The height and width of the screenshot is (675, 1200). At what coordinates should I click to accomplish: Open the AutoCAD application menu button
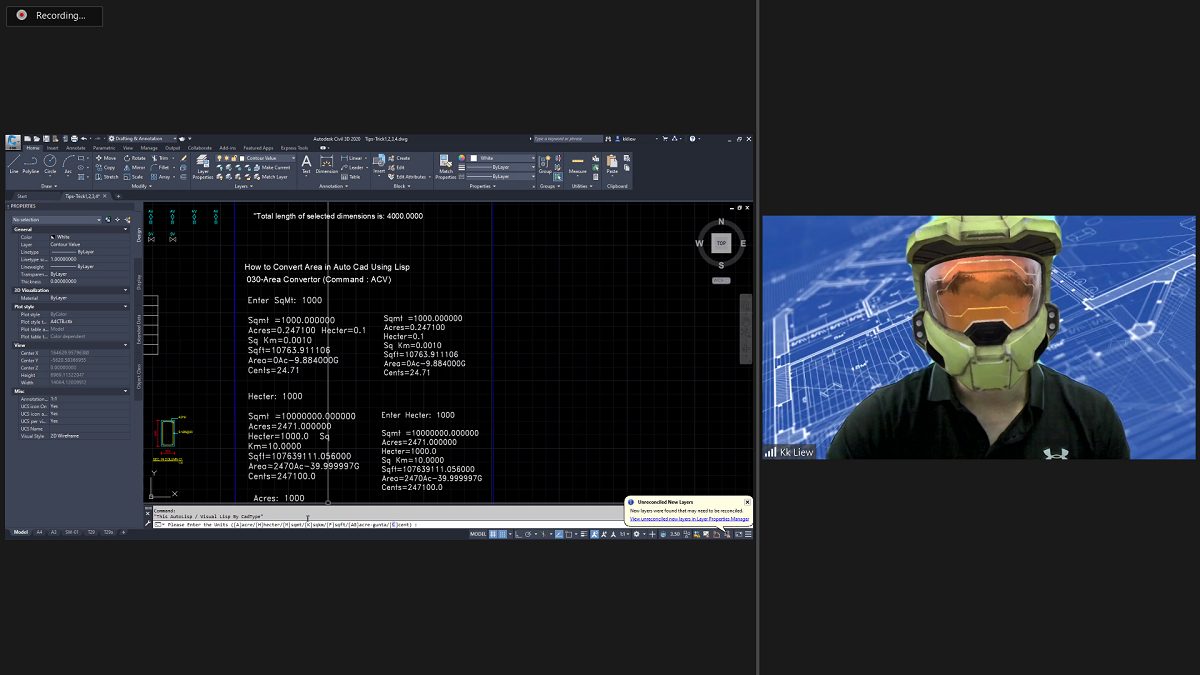pos(13,141)
